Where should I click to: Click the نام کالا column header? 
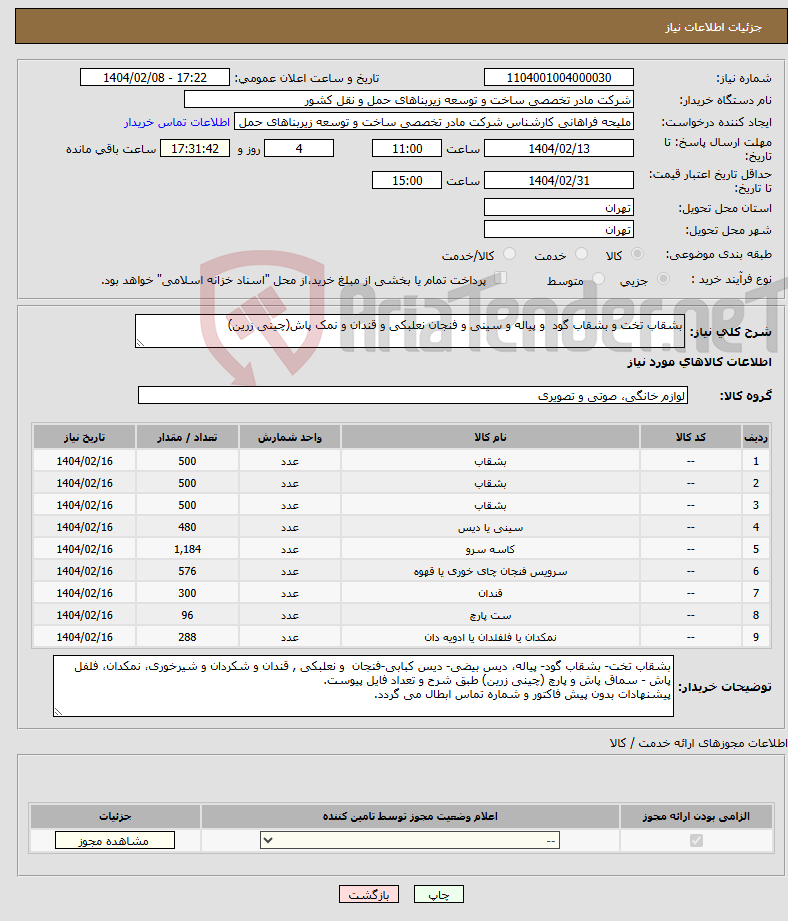(490, 438)
